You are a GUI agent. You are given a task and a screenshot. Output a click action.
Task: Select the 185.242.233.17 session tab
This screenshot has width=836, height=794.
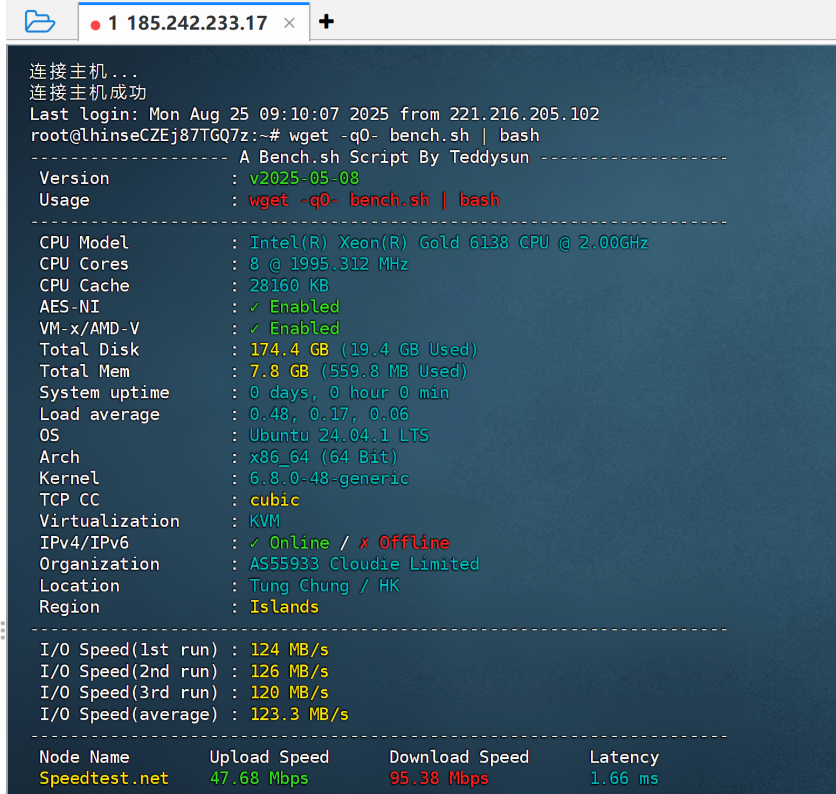[x=187, y=23]
